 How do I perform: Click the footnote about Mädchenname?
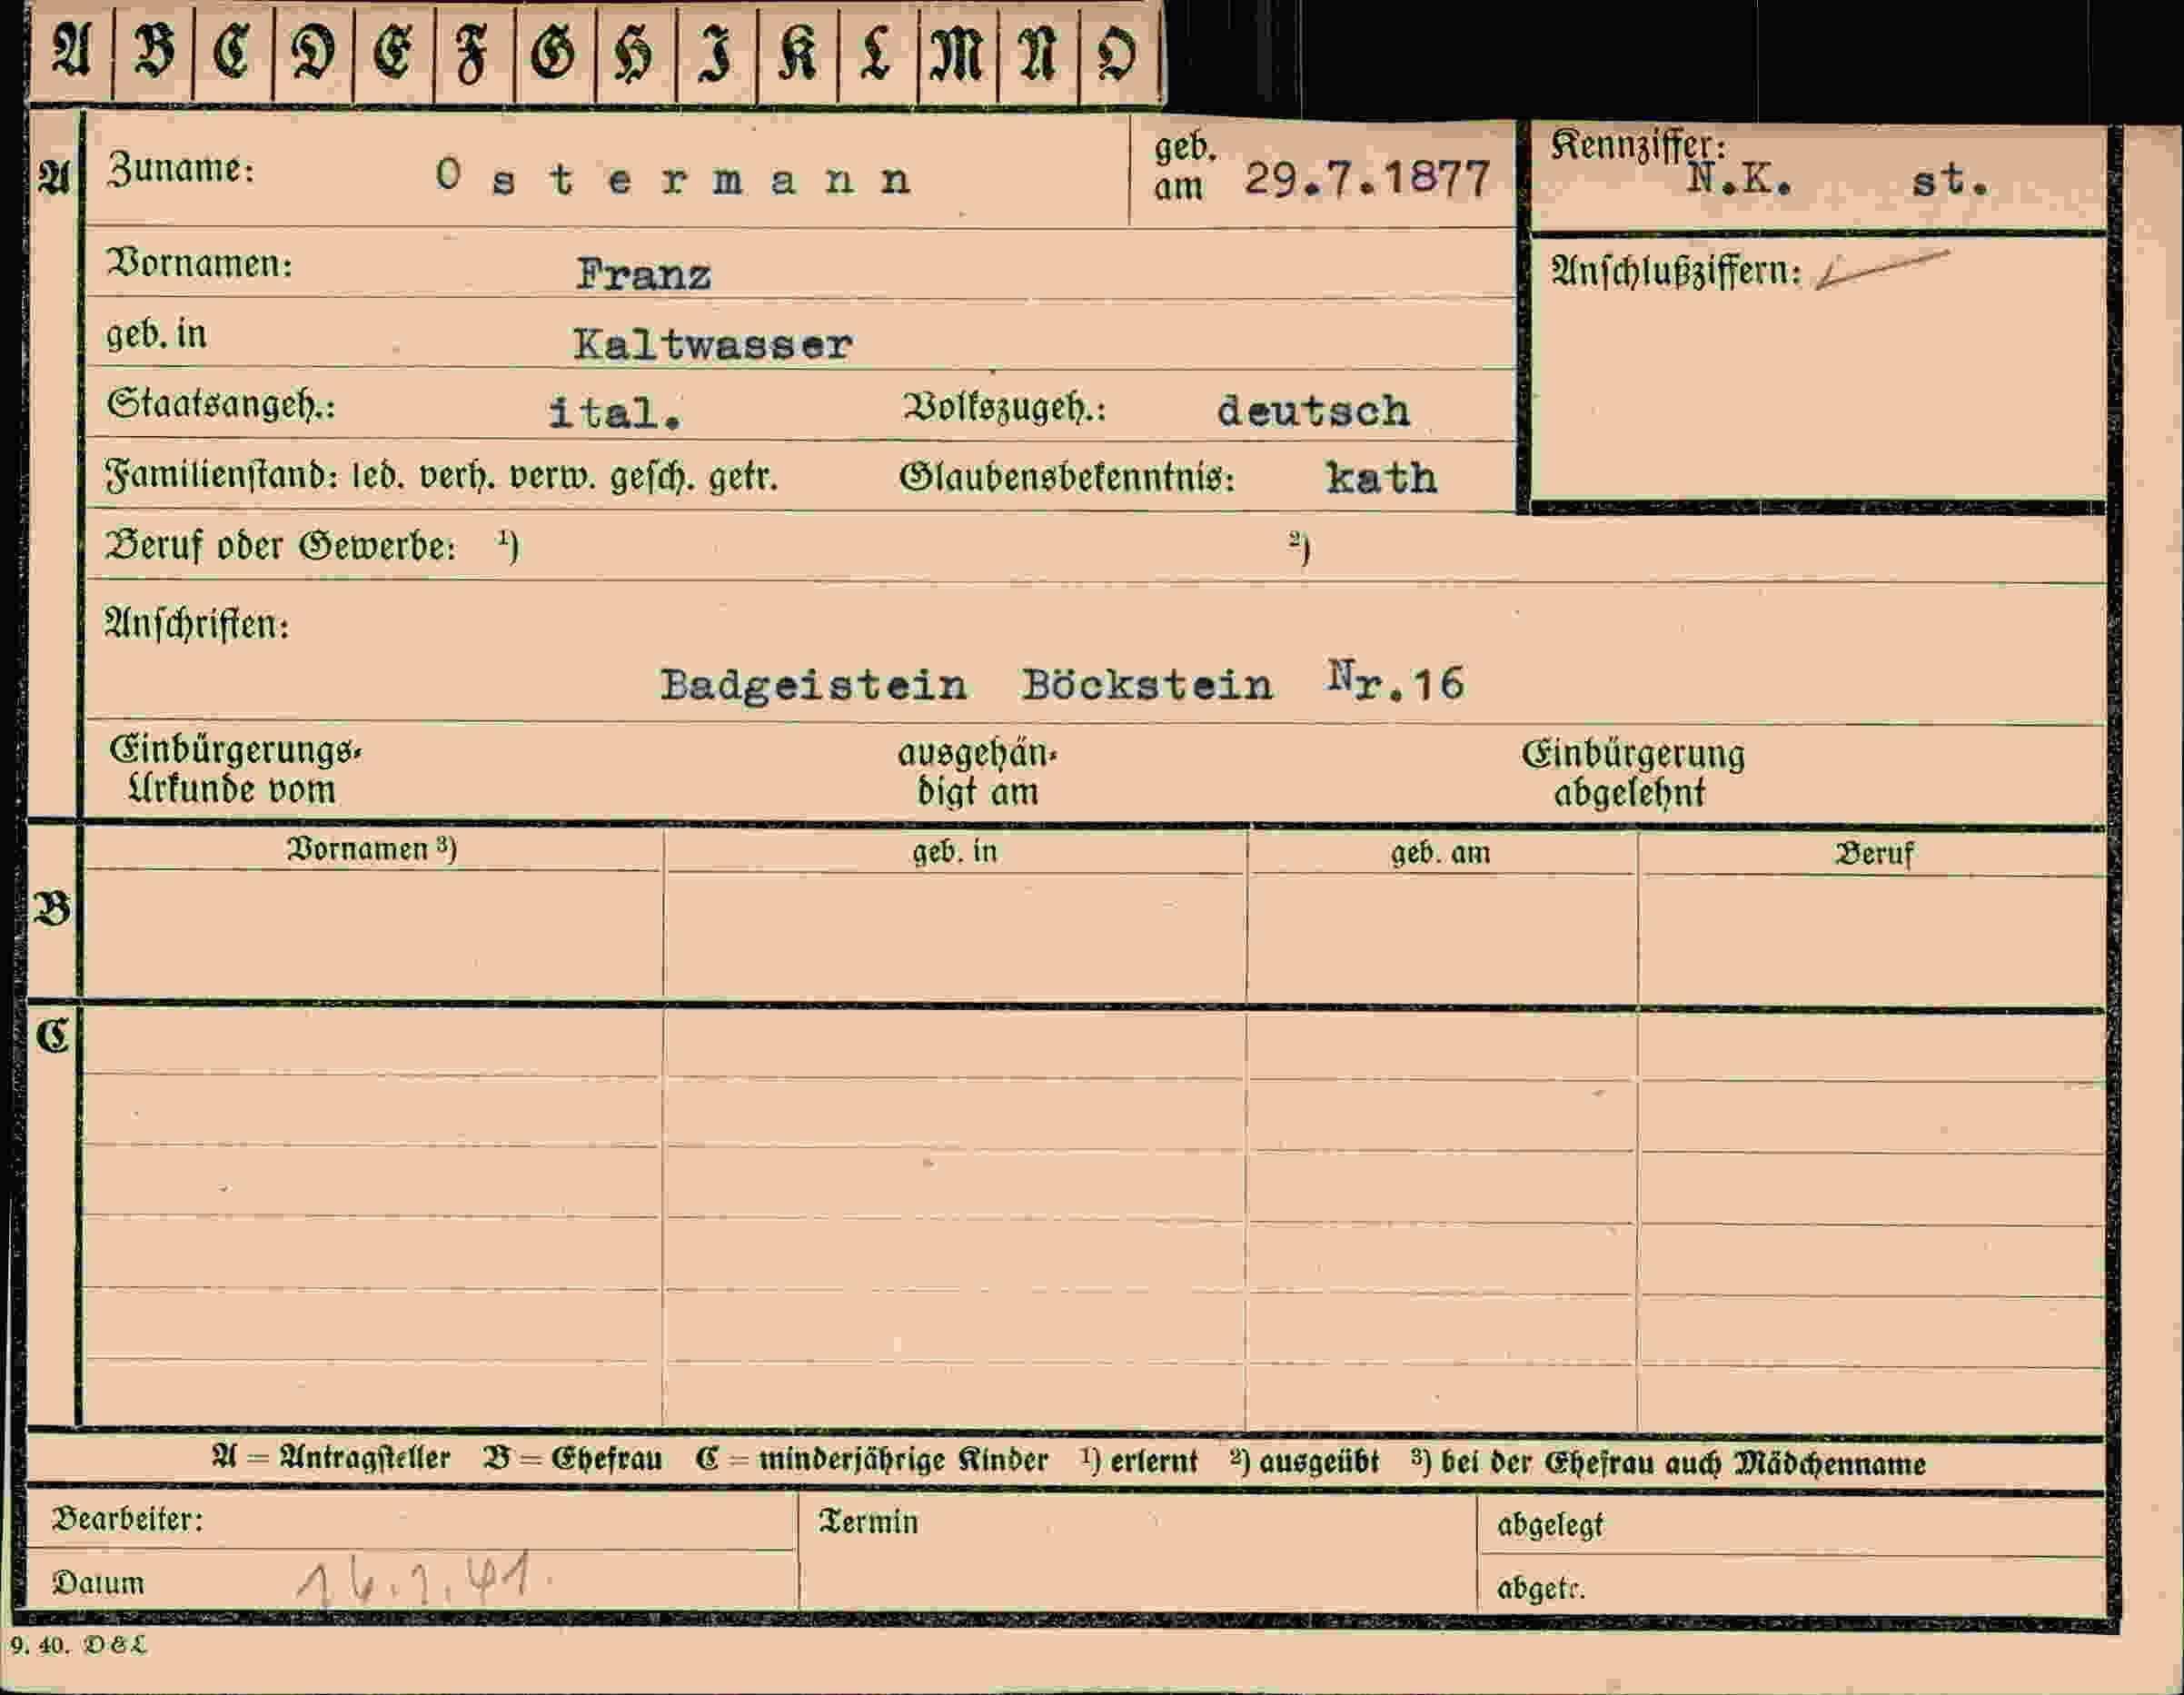pyautogui.click(x=1669, y=1463)
